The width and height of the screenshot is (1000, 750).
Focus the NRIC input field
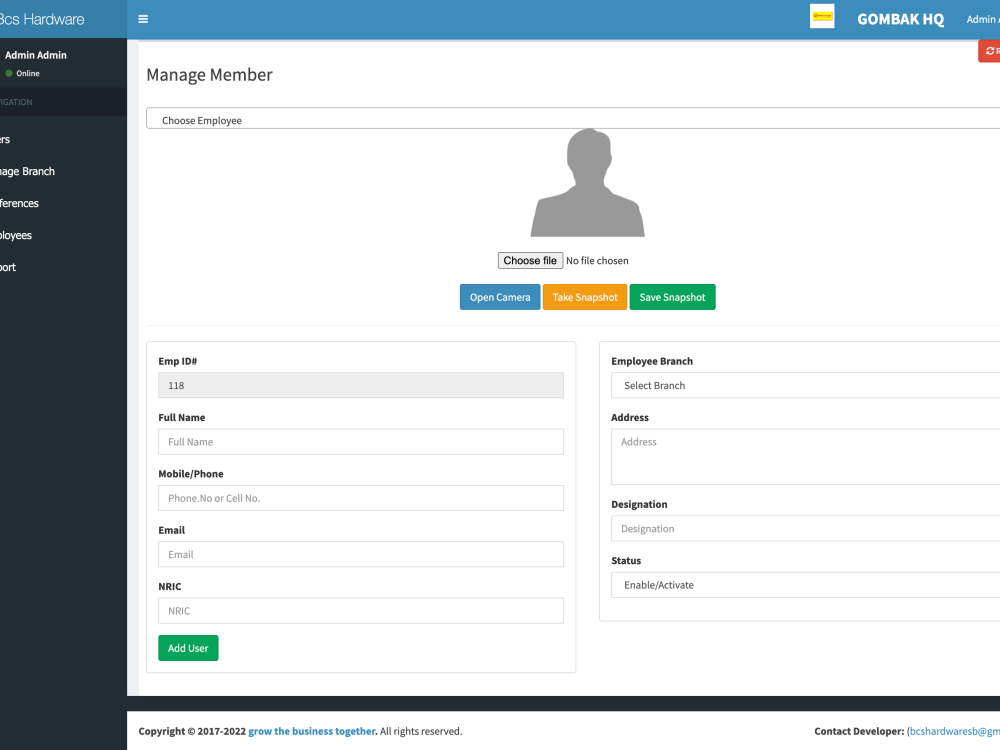pos(361,611)
